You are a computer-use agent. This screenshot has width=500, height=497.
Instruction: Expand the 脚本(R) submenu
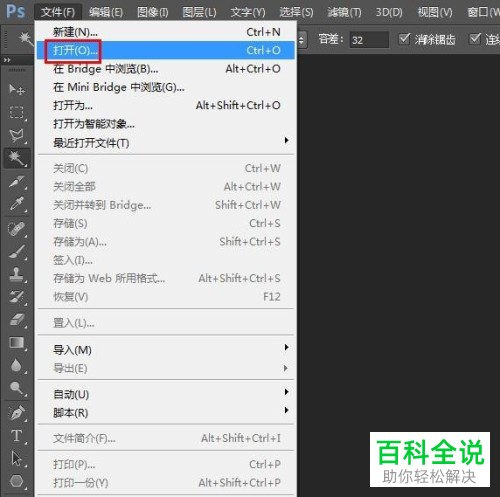click(x=166, y=413)
